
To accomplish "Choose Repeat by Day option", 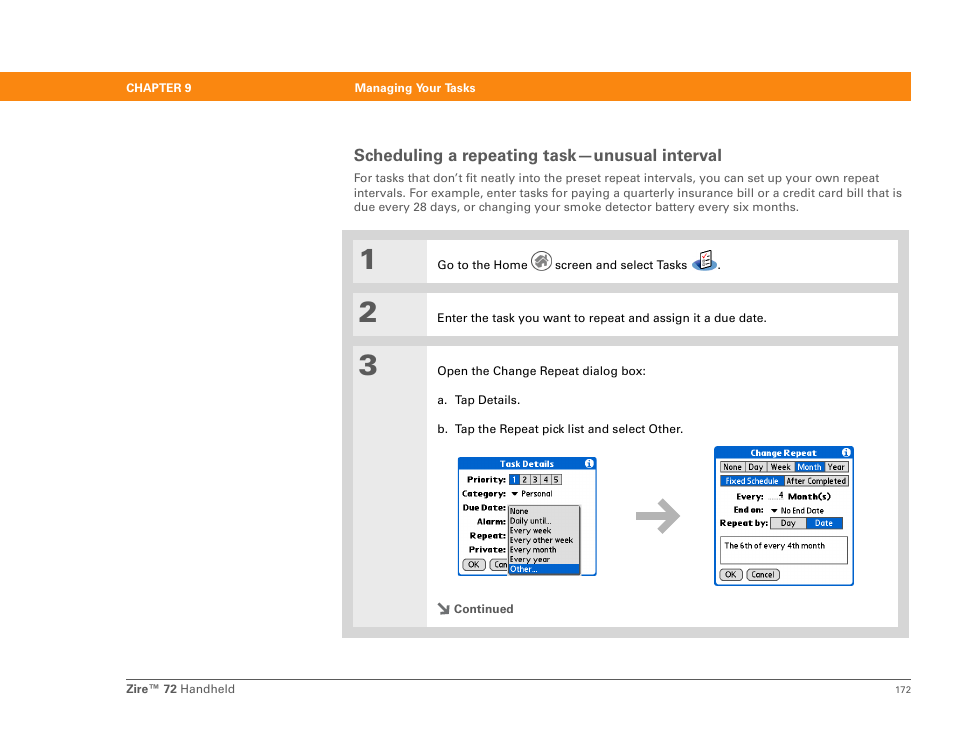I will click(x=788, y=523).
